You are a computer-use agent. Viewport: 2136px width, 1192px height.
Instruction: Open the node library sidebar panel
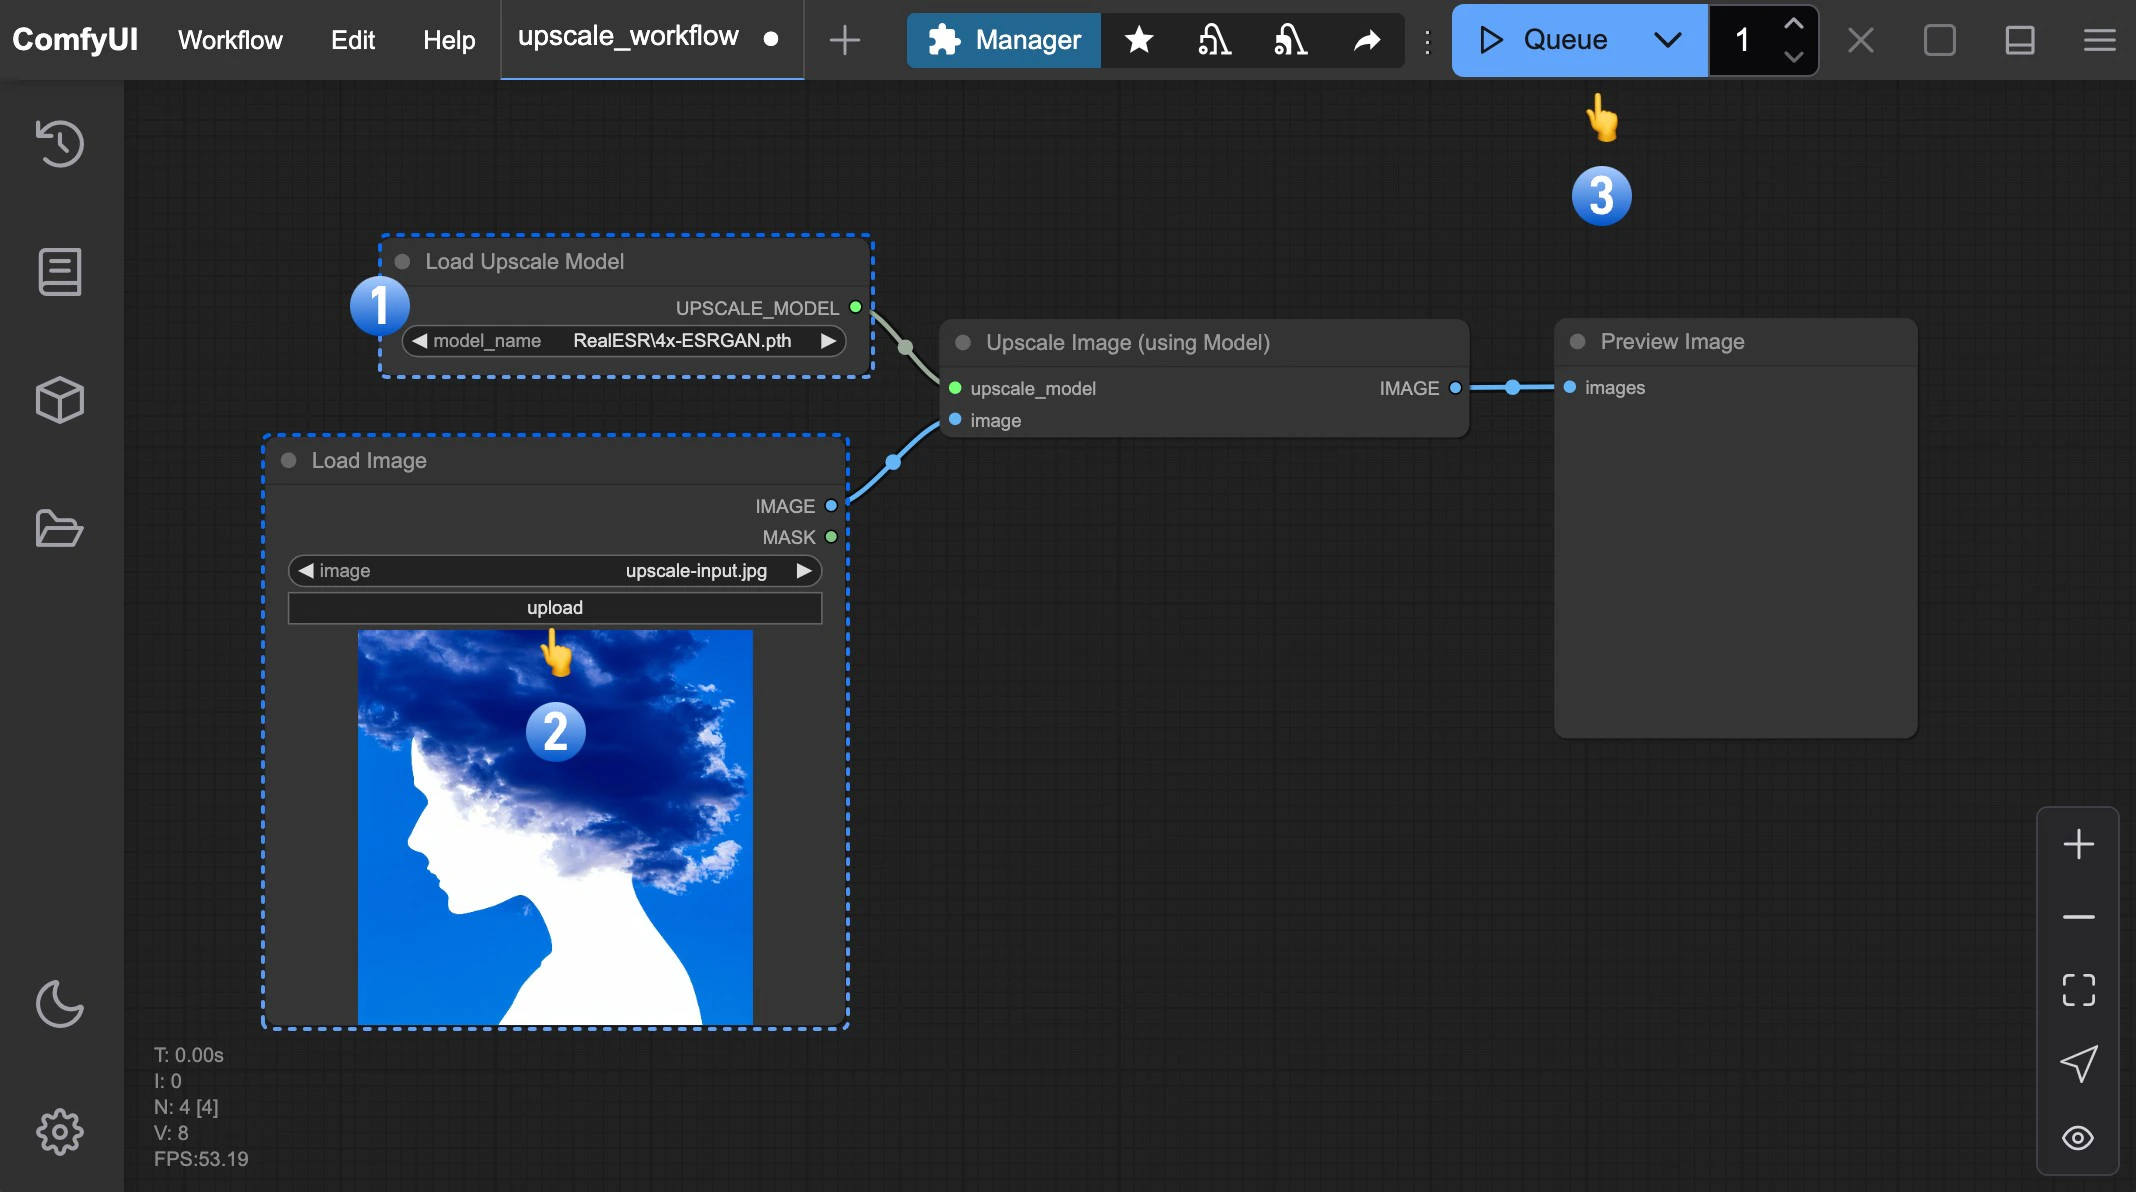tap(59, 272)
